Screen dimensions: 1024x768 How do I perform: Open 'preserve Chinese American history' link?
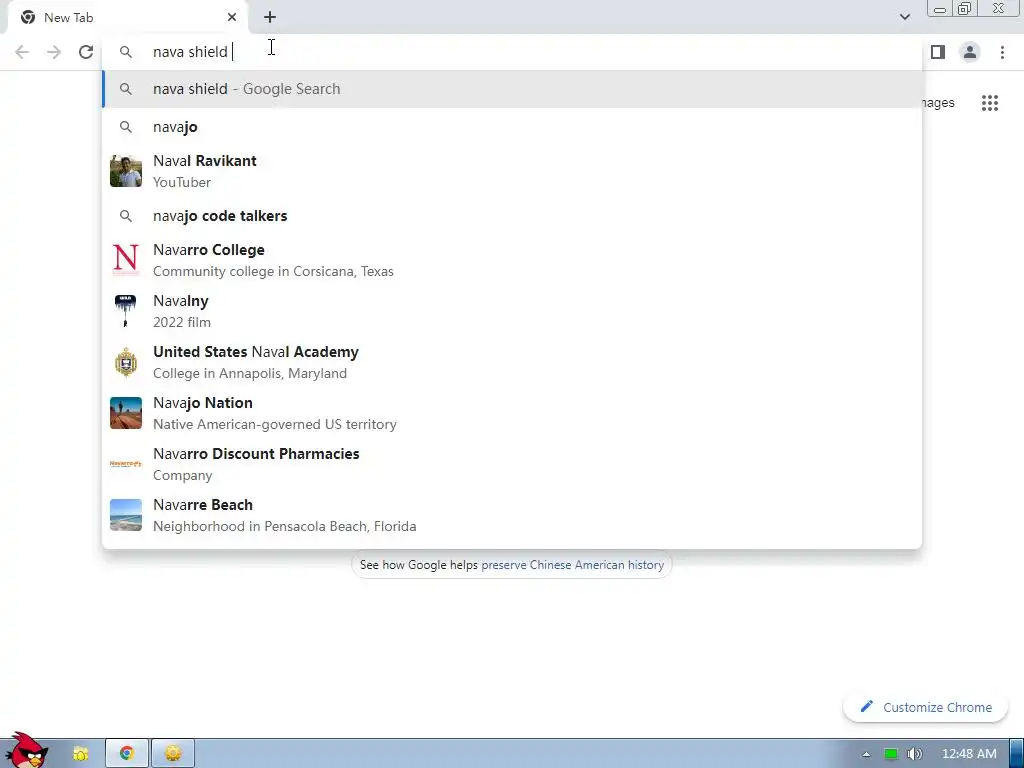(x=573, y=565)
